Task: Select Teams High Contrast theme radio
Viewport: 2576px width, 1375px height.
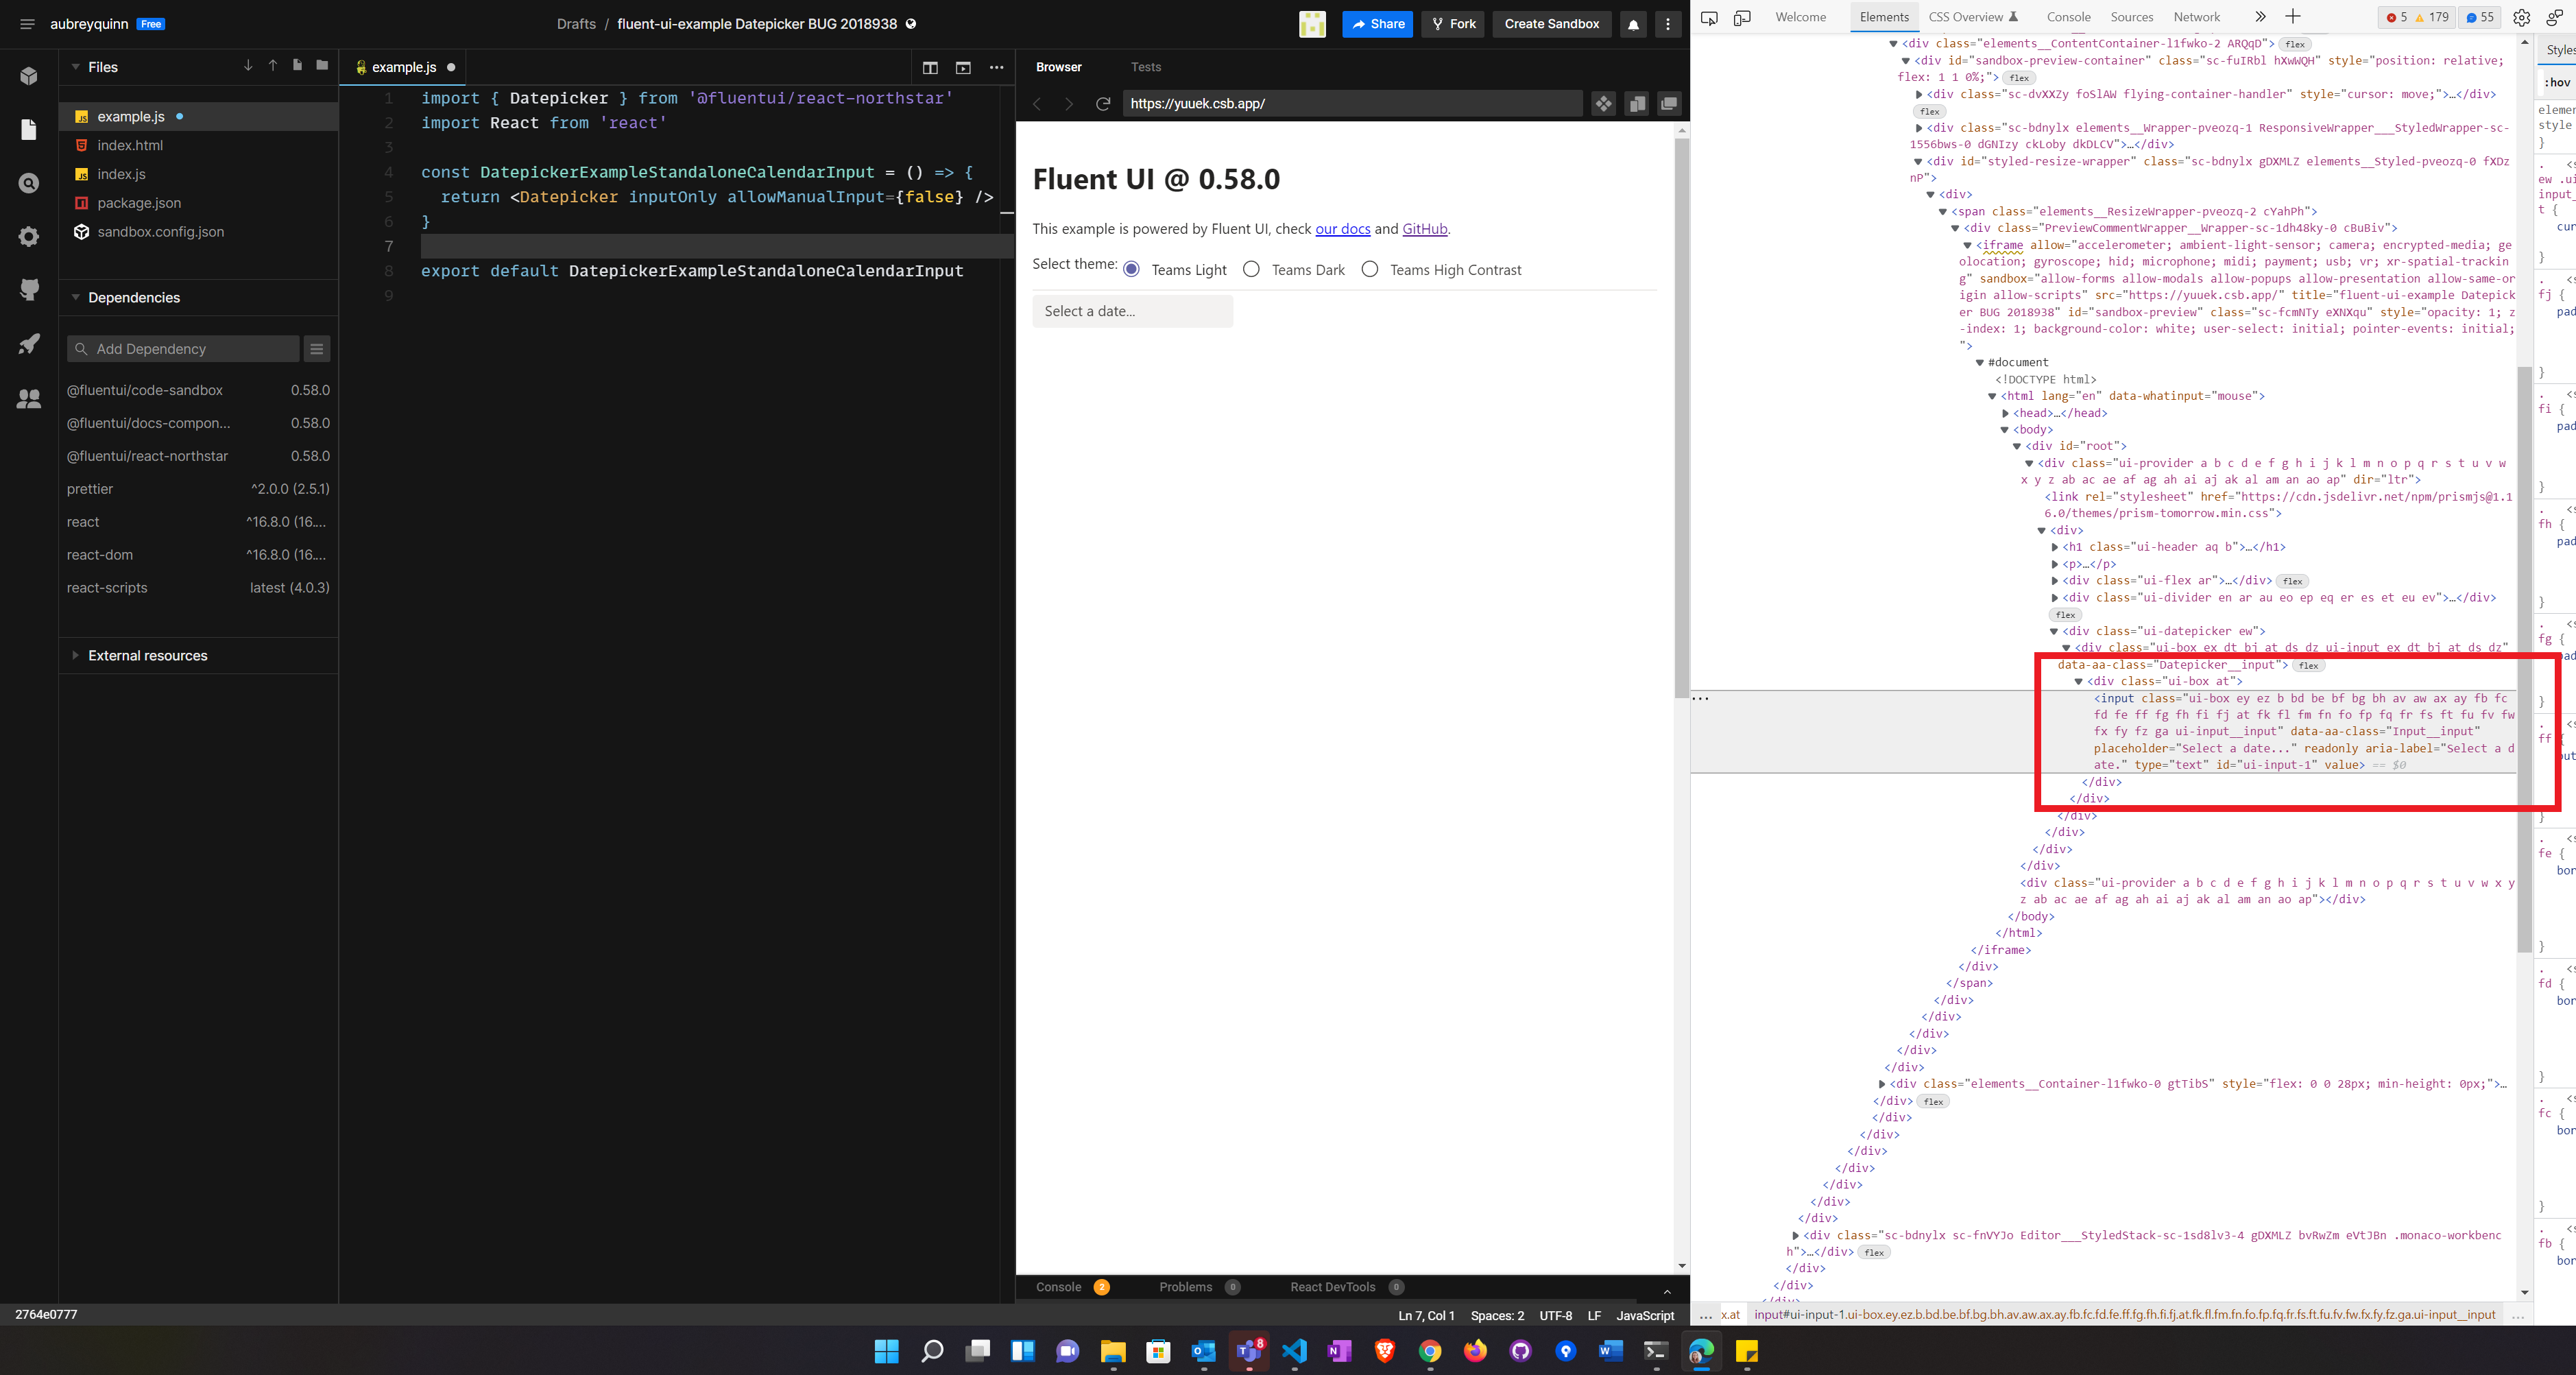Action: 1369,269
